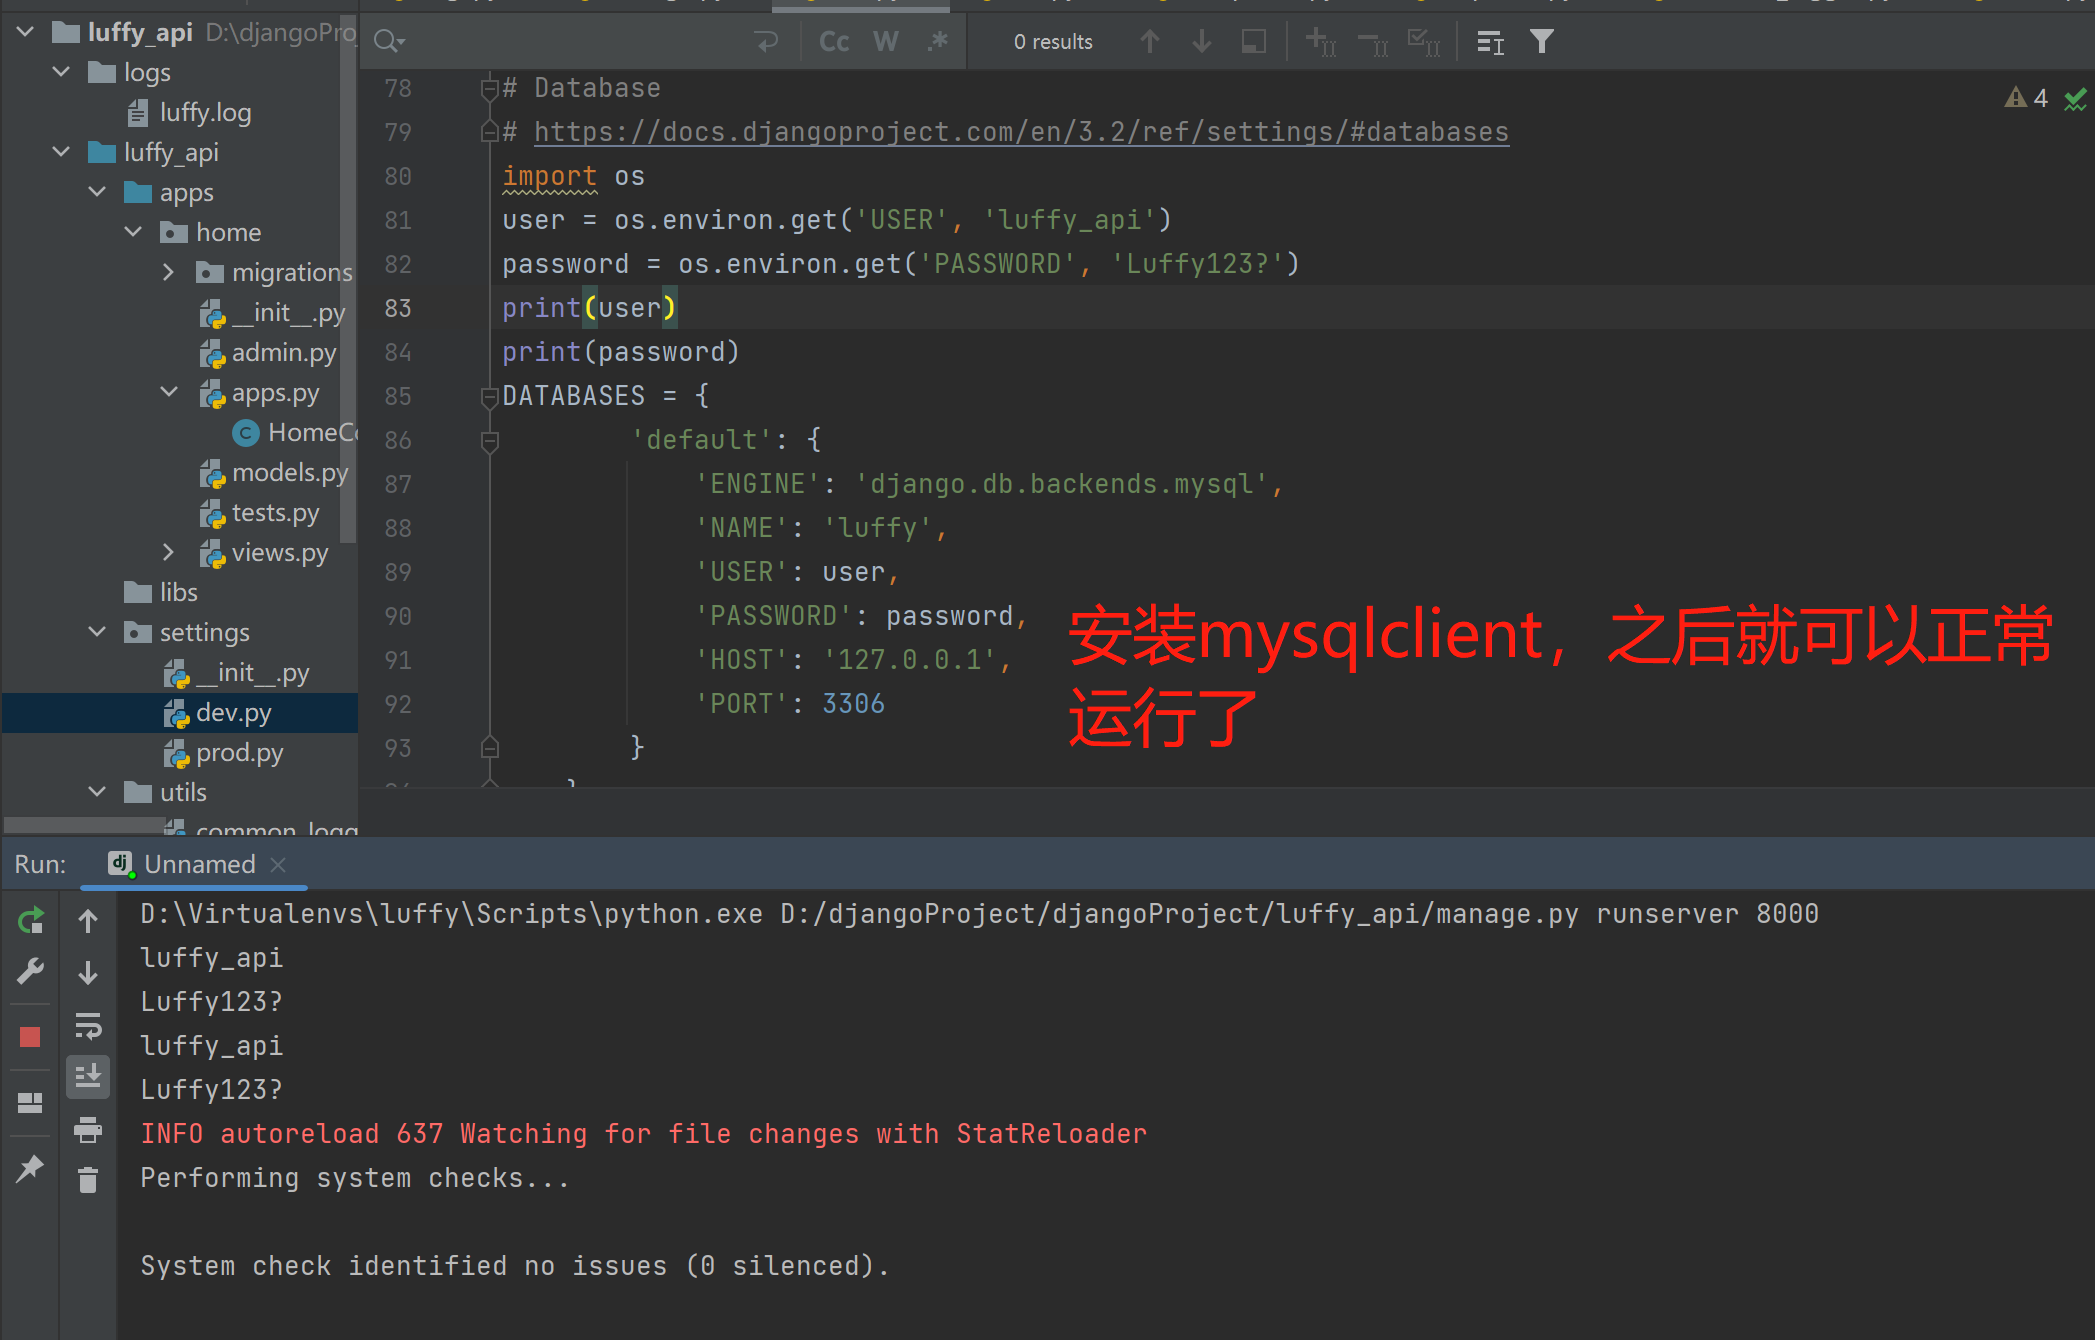Stop the running server with red square

[30, 1037]
